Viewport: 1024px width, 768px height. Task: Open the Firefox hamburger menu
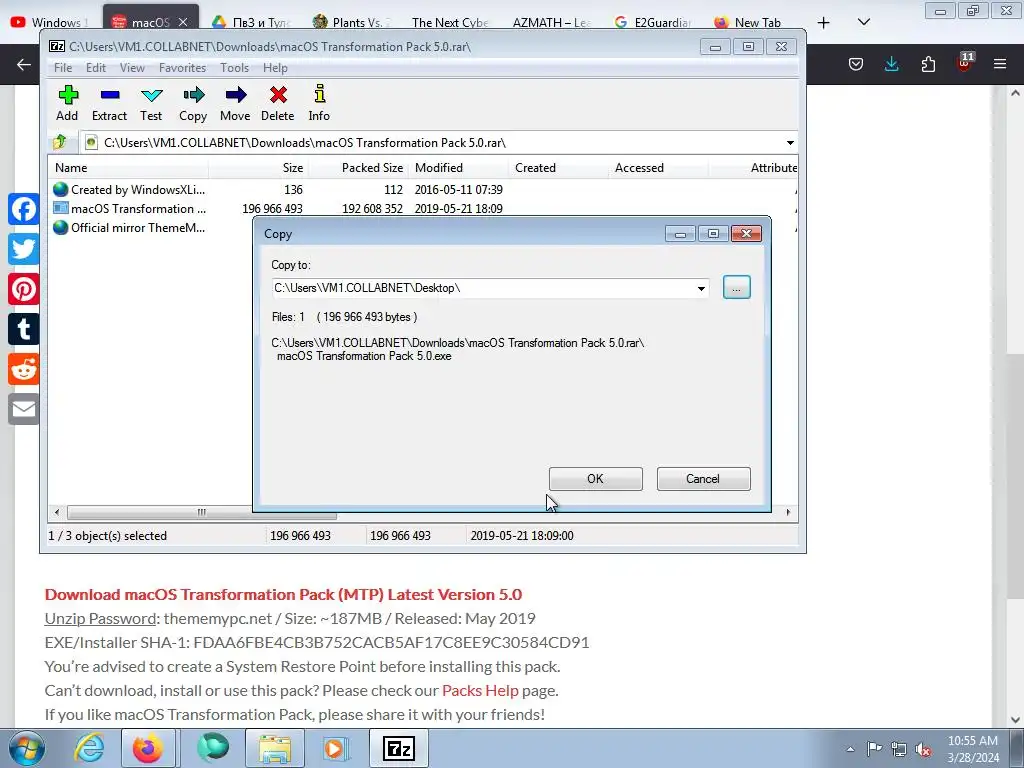(1000, 64)
